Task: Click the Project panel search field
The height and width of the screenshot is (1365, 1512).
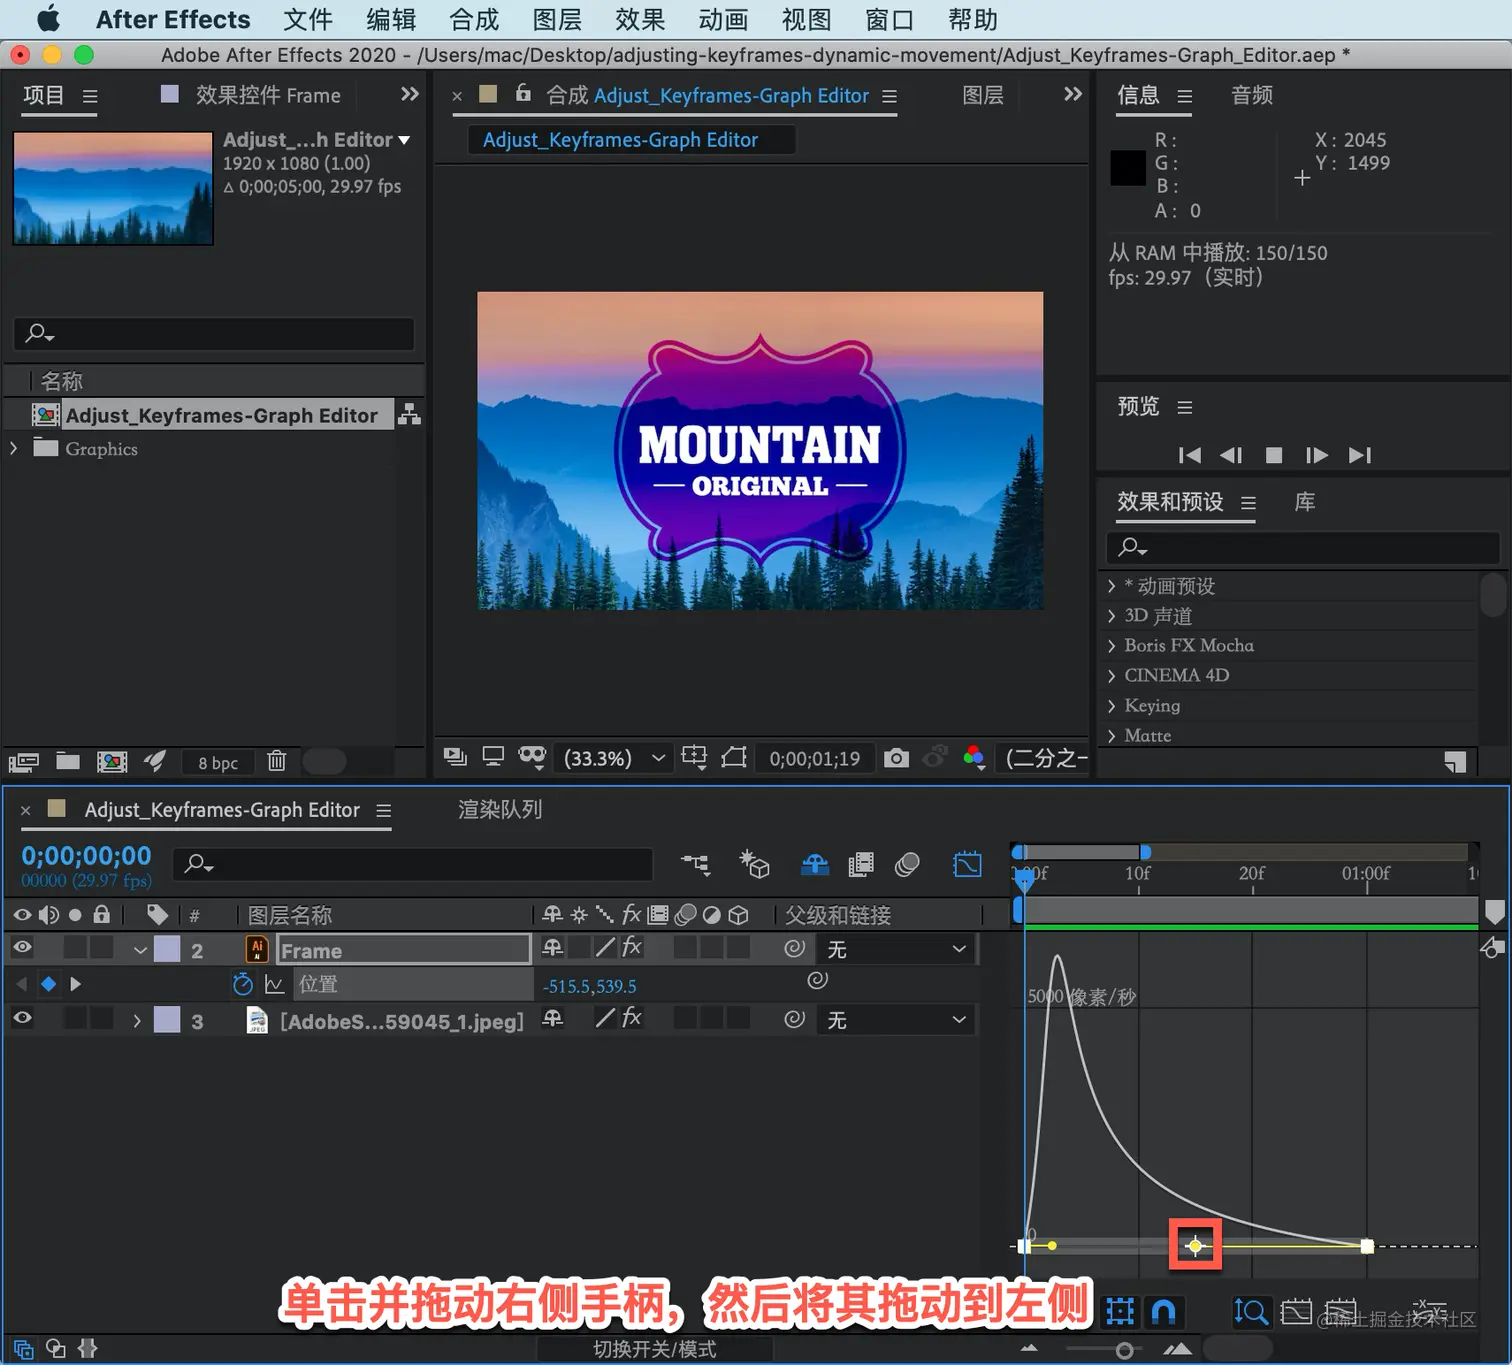Action: click(214, 333)
